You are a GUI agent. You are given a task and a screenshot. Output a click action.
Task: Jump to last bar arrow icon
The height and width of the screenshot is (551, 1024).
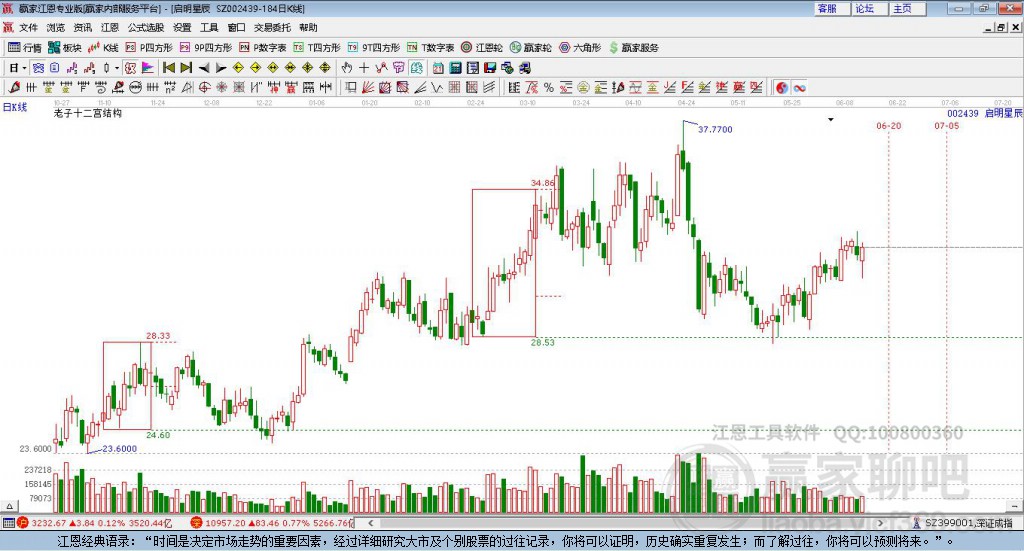click(x=186, y=68)
